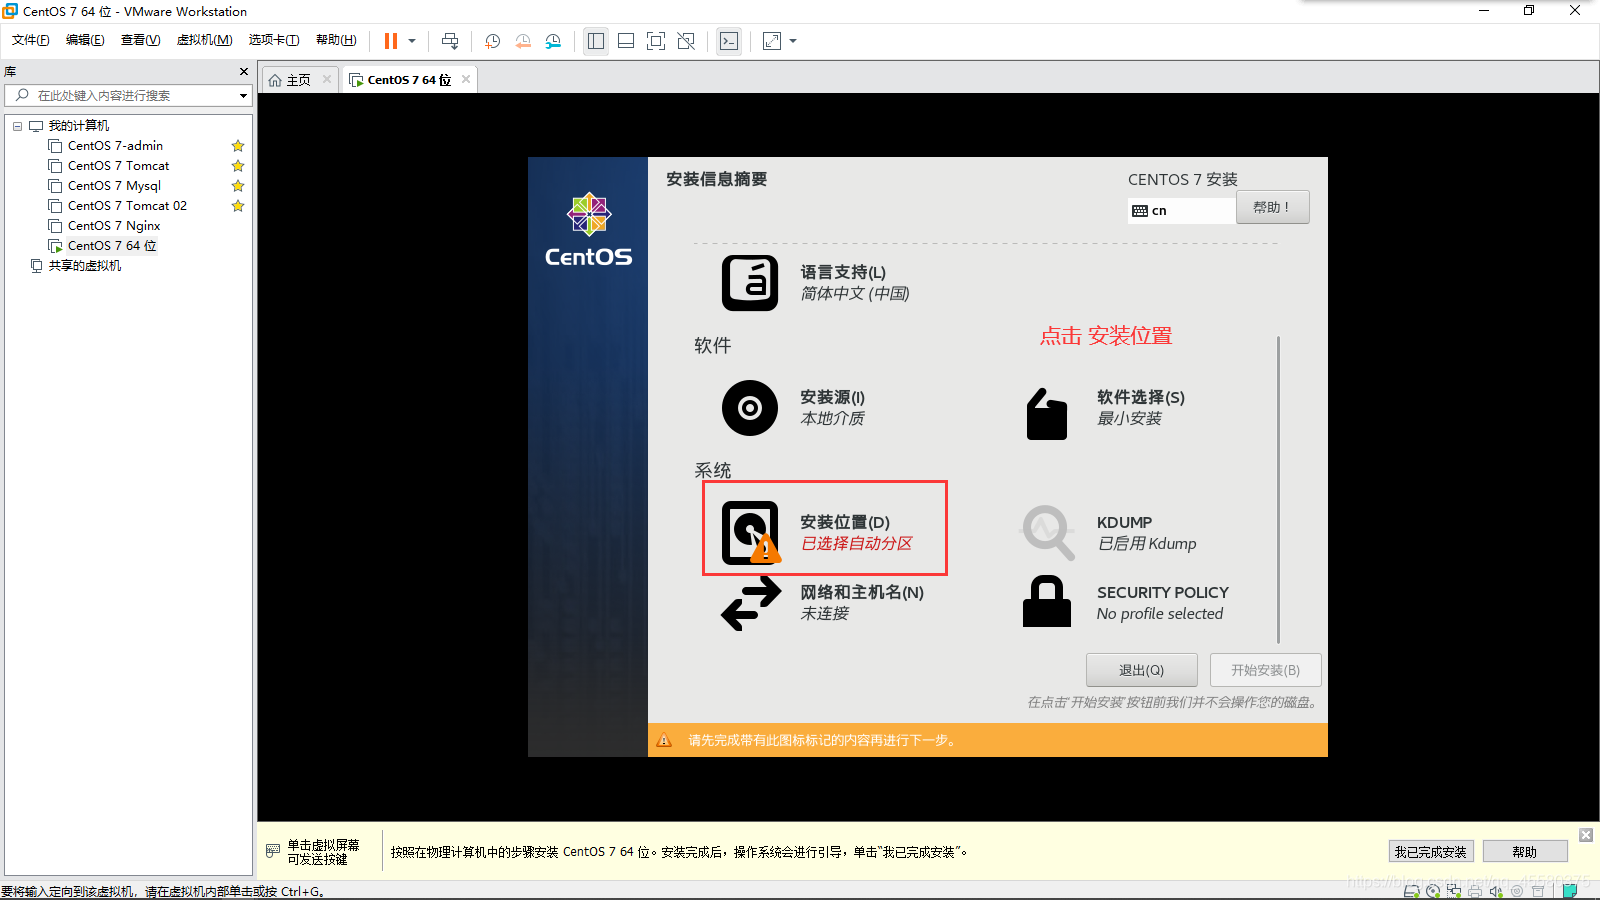Open KDUMP magnifier icon

[x=1047, y=532]
